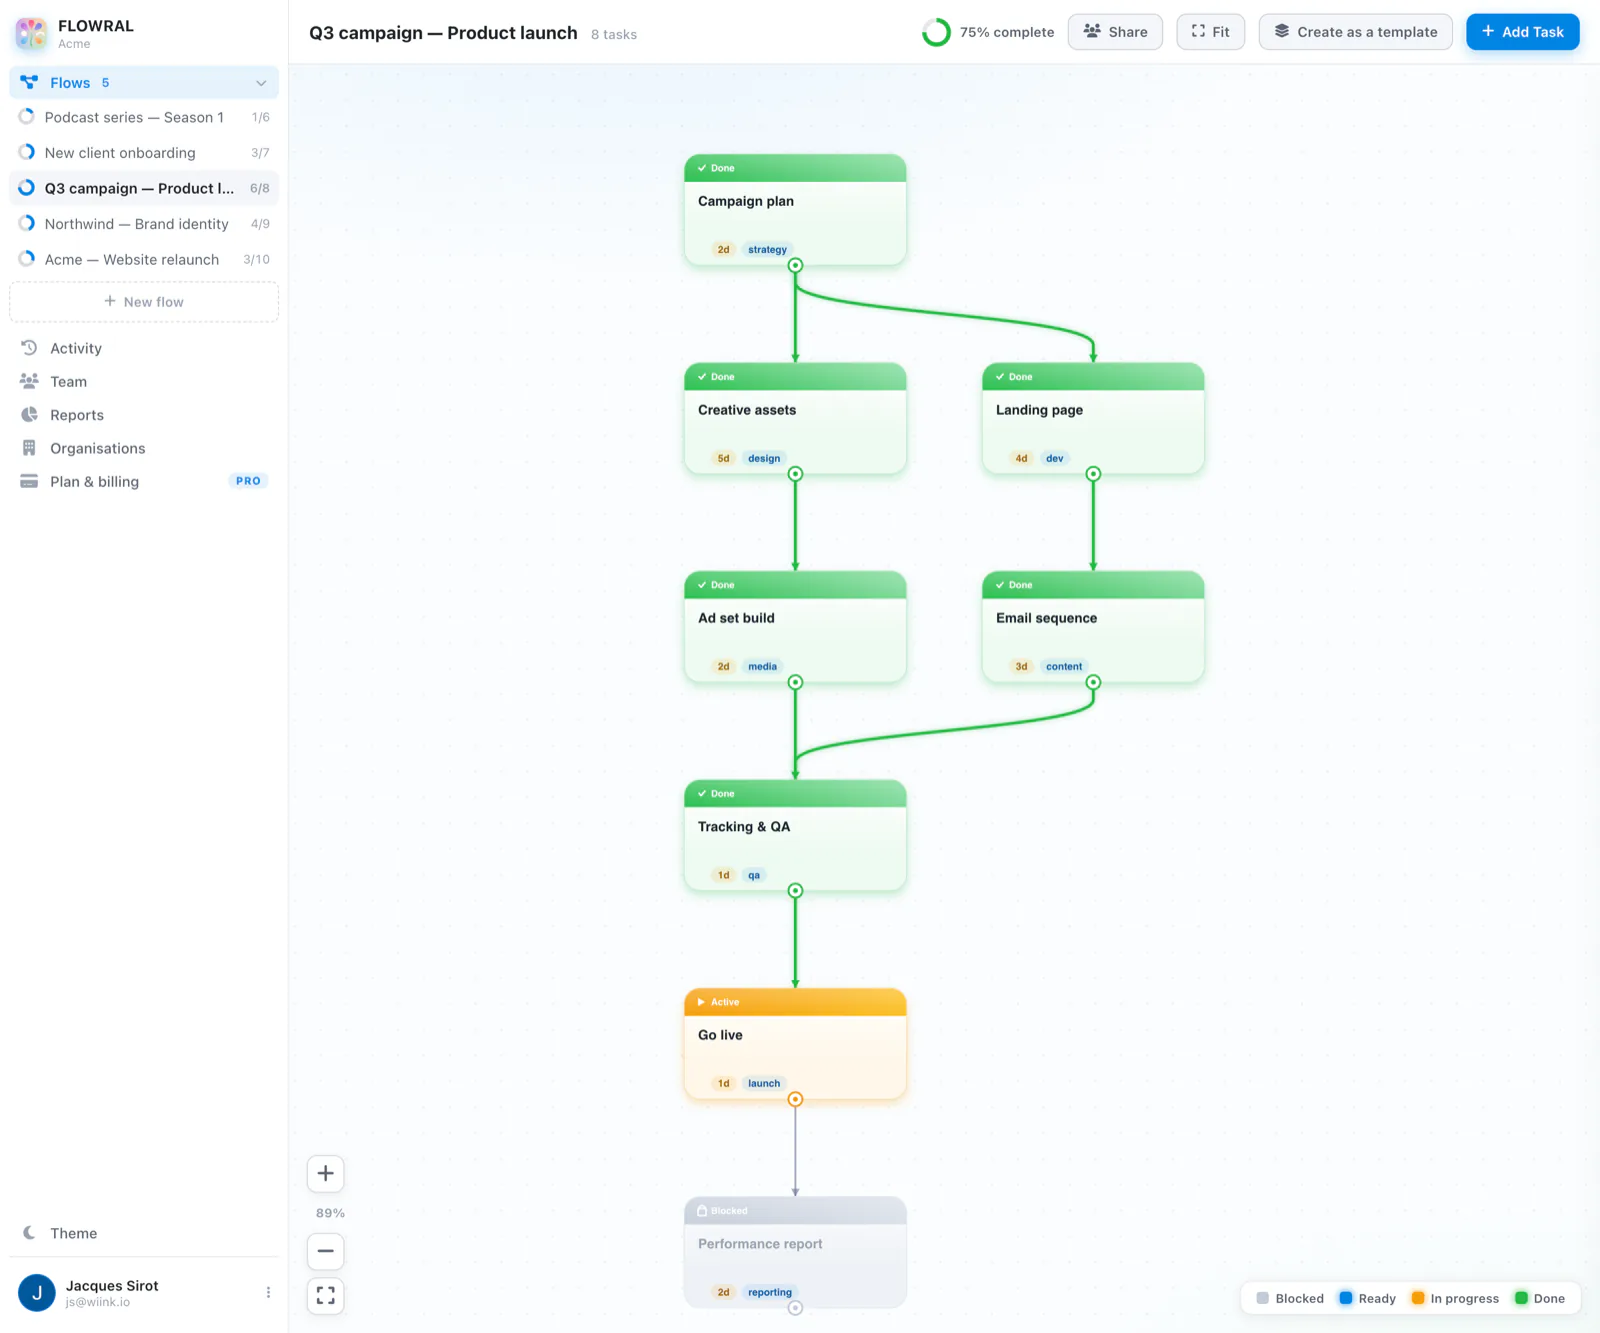The image size is (1600, 1333).
Task: Click the PRO badge
Action: pos(248,481)
